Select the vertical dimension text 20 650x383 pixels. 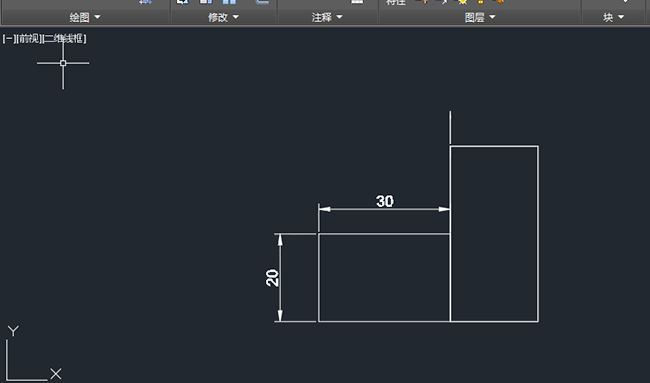(x=272, y=278)
